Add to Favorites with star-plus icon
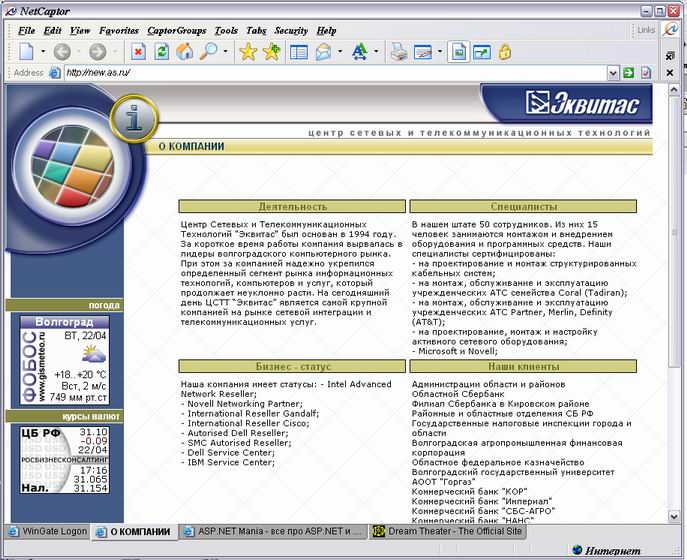The image size is (687, 560). click(x=272, y=52)
